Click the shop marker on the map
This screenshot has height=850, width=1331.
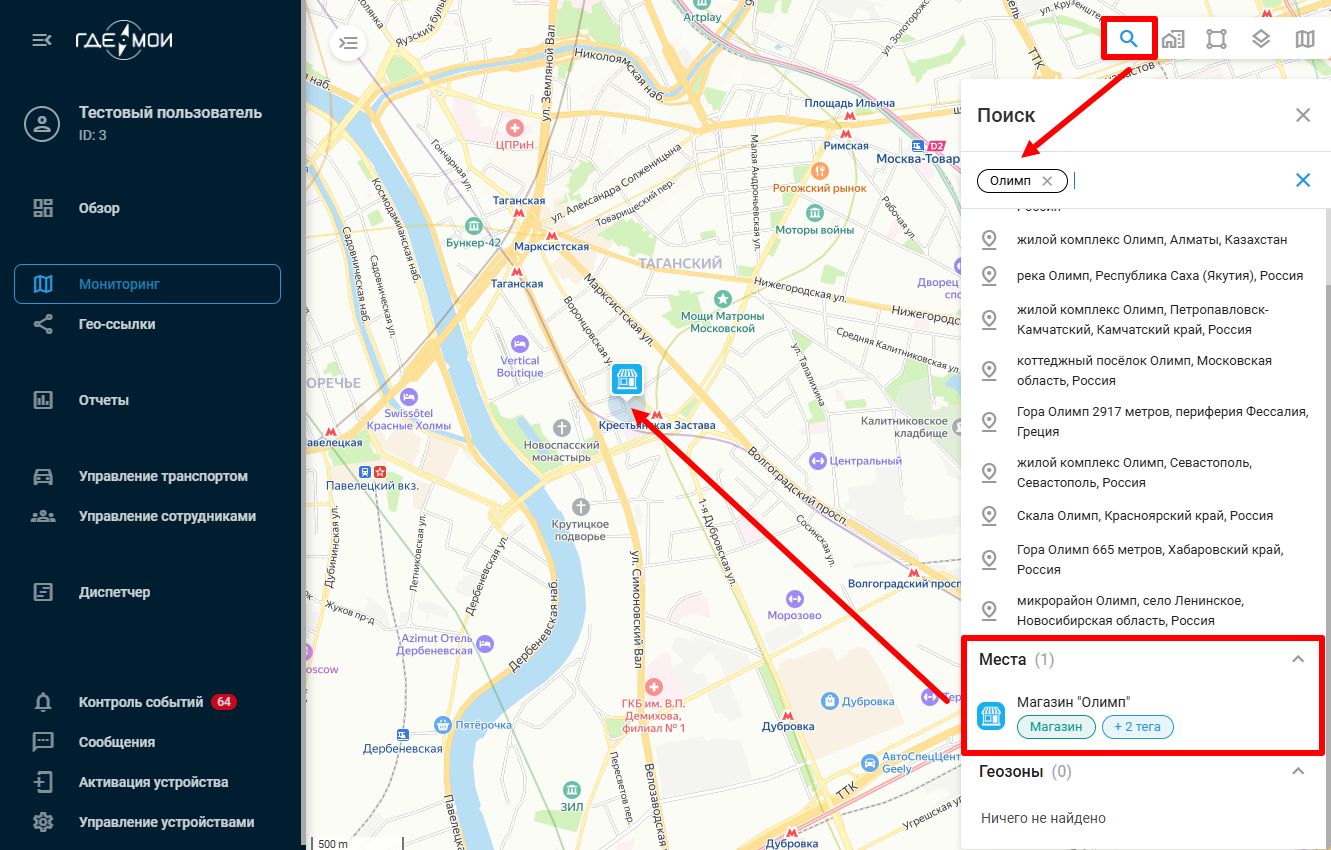626,379
